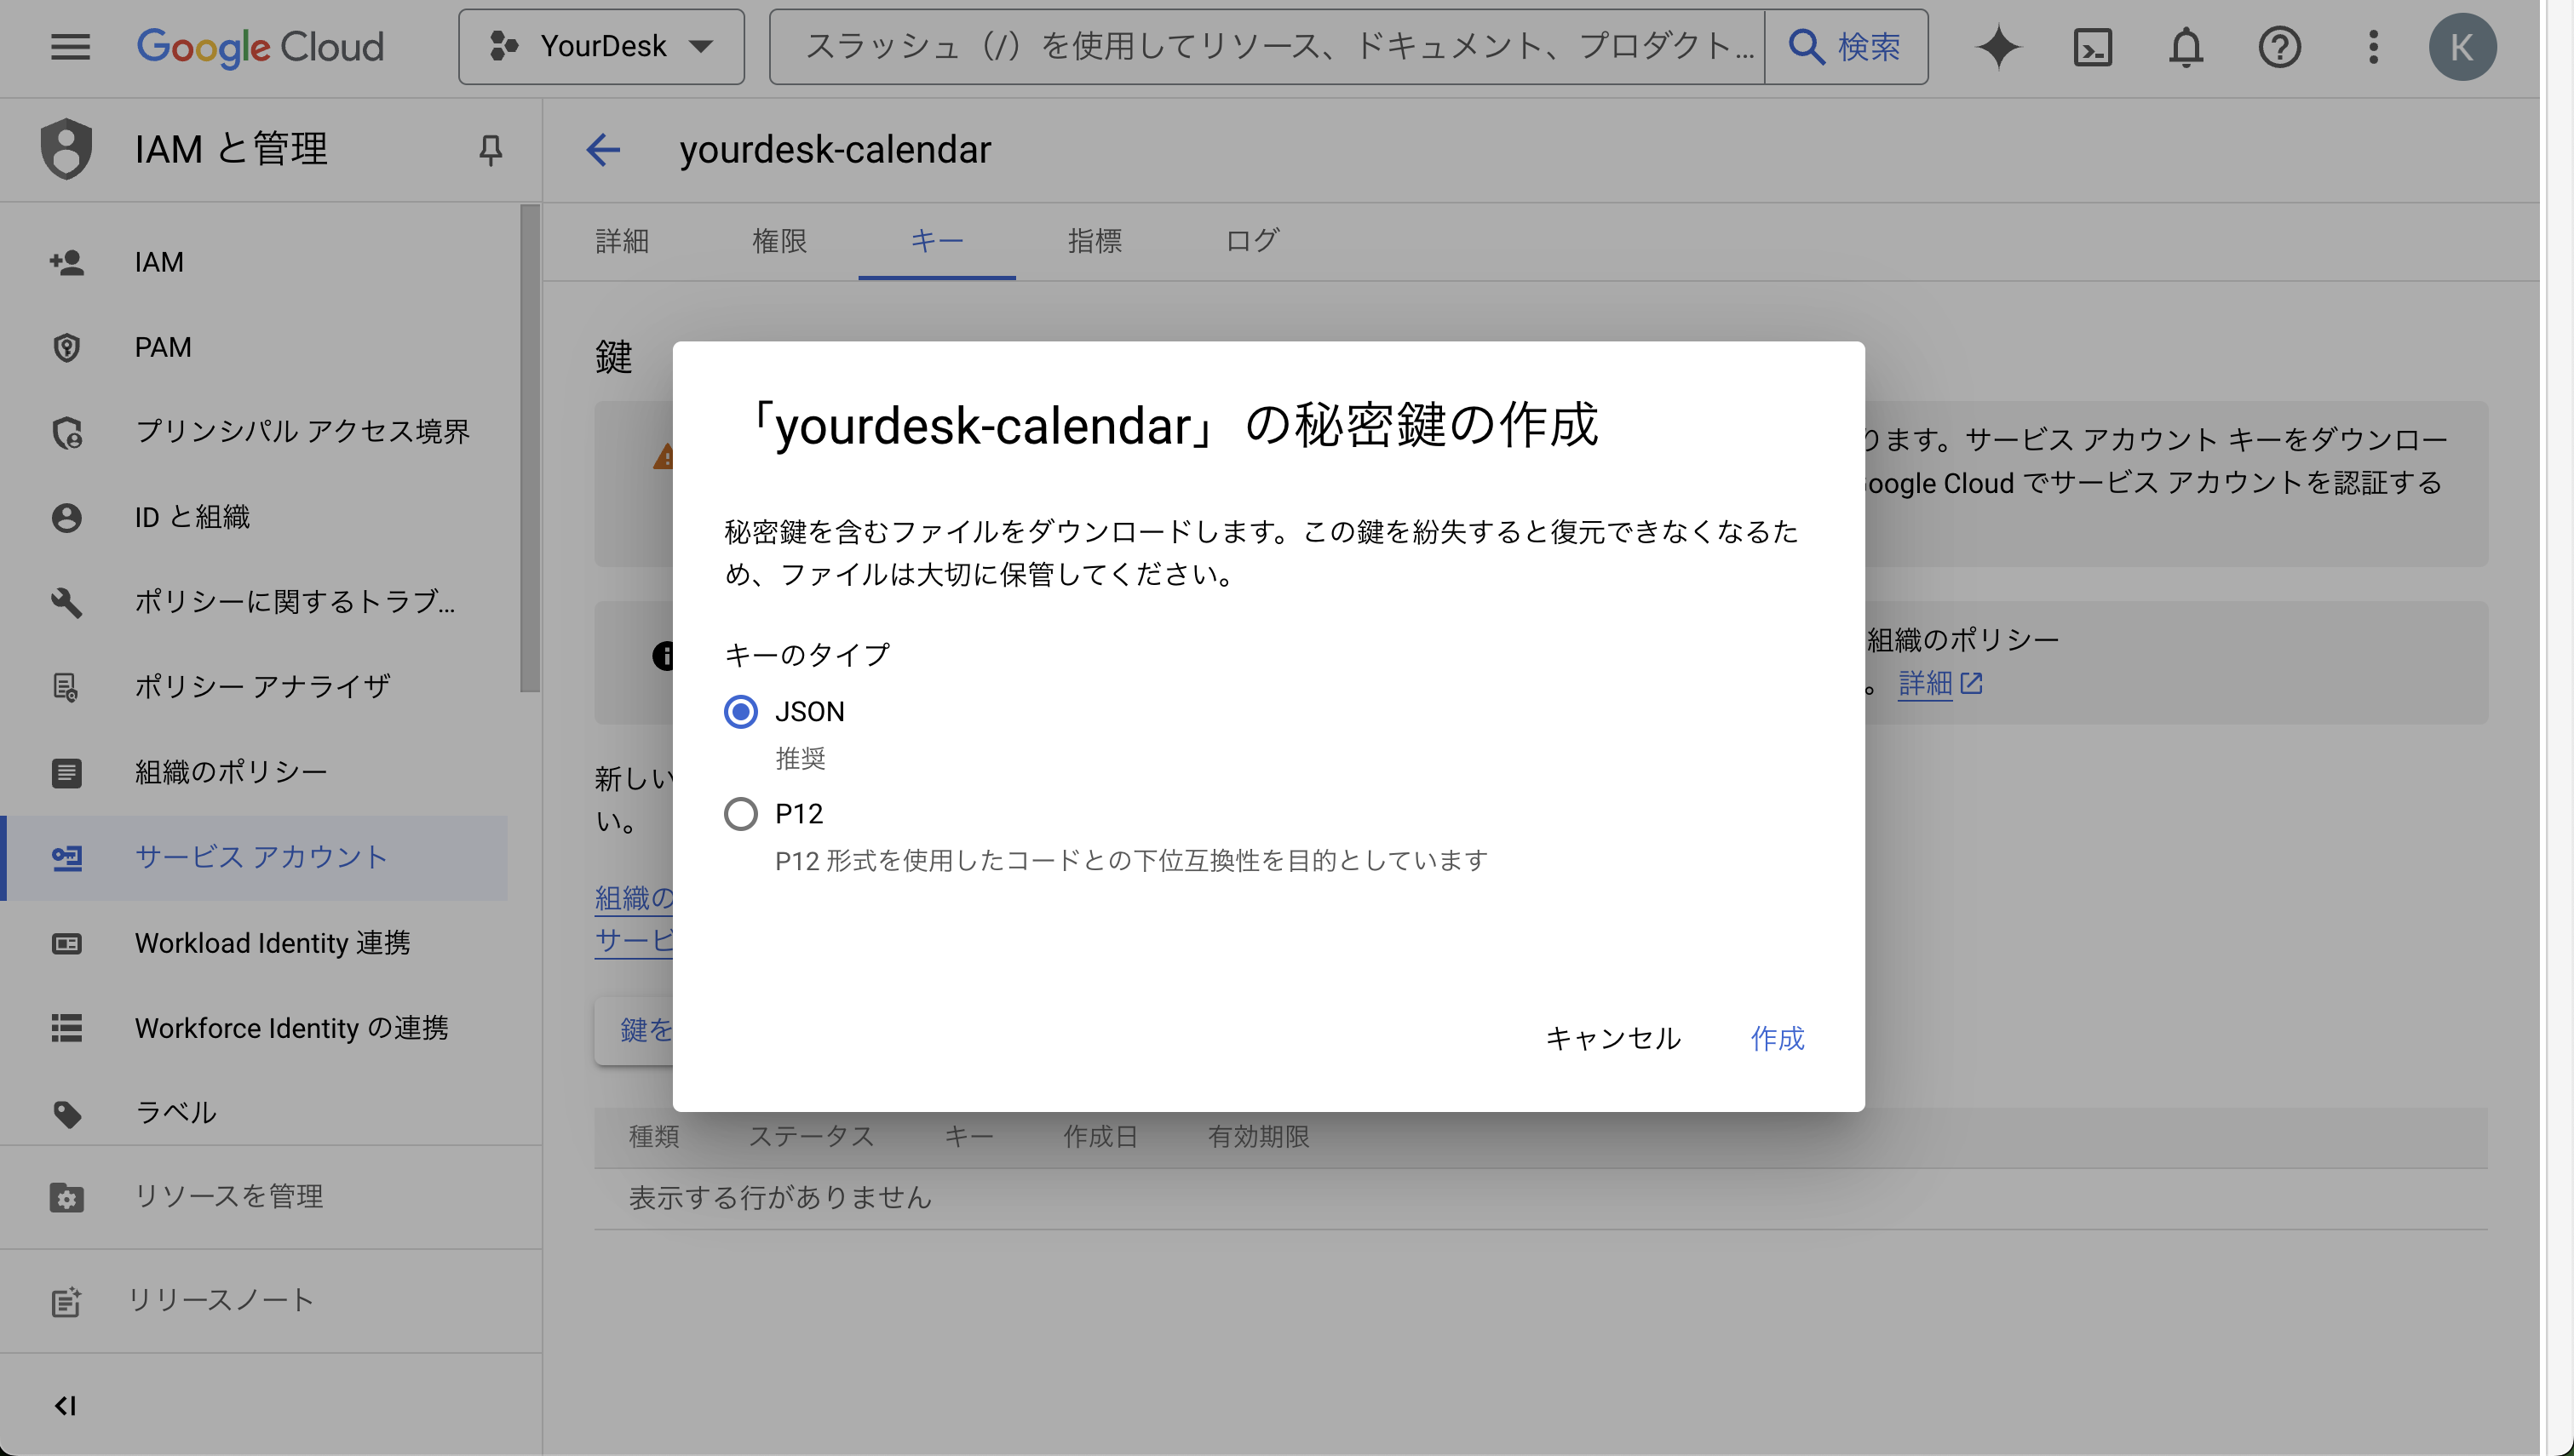
Task: Click キャンセル in the dialog
Action: click(1612, 1038)
